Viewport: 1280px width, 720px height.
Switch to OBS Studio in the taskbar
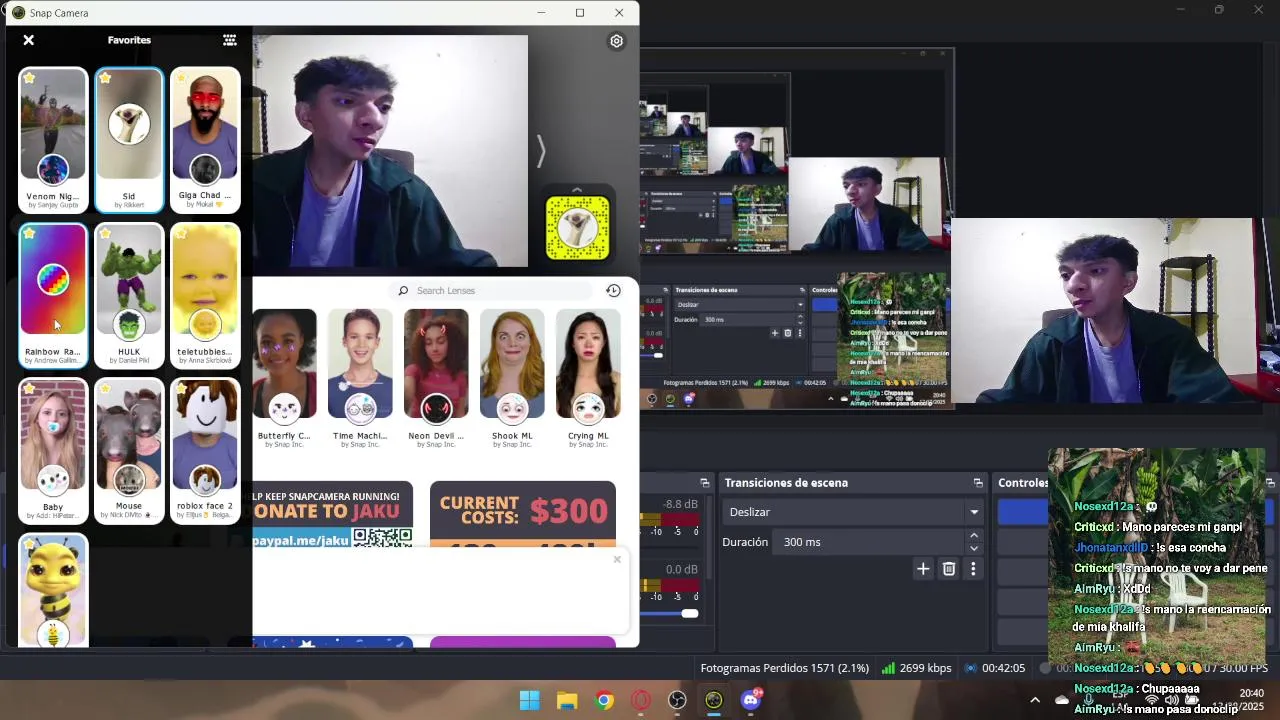pyautogui.click(x=677, y=700)
